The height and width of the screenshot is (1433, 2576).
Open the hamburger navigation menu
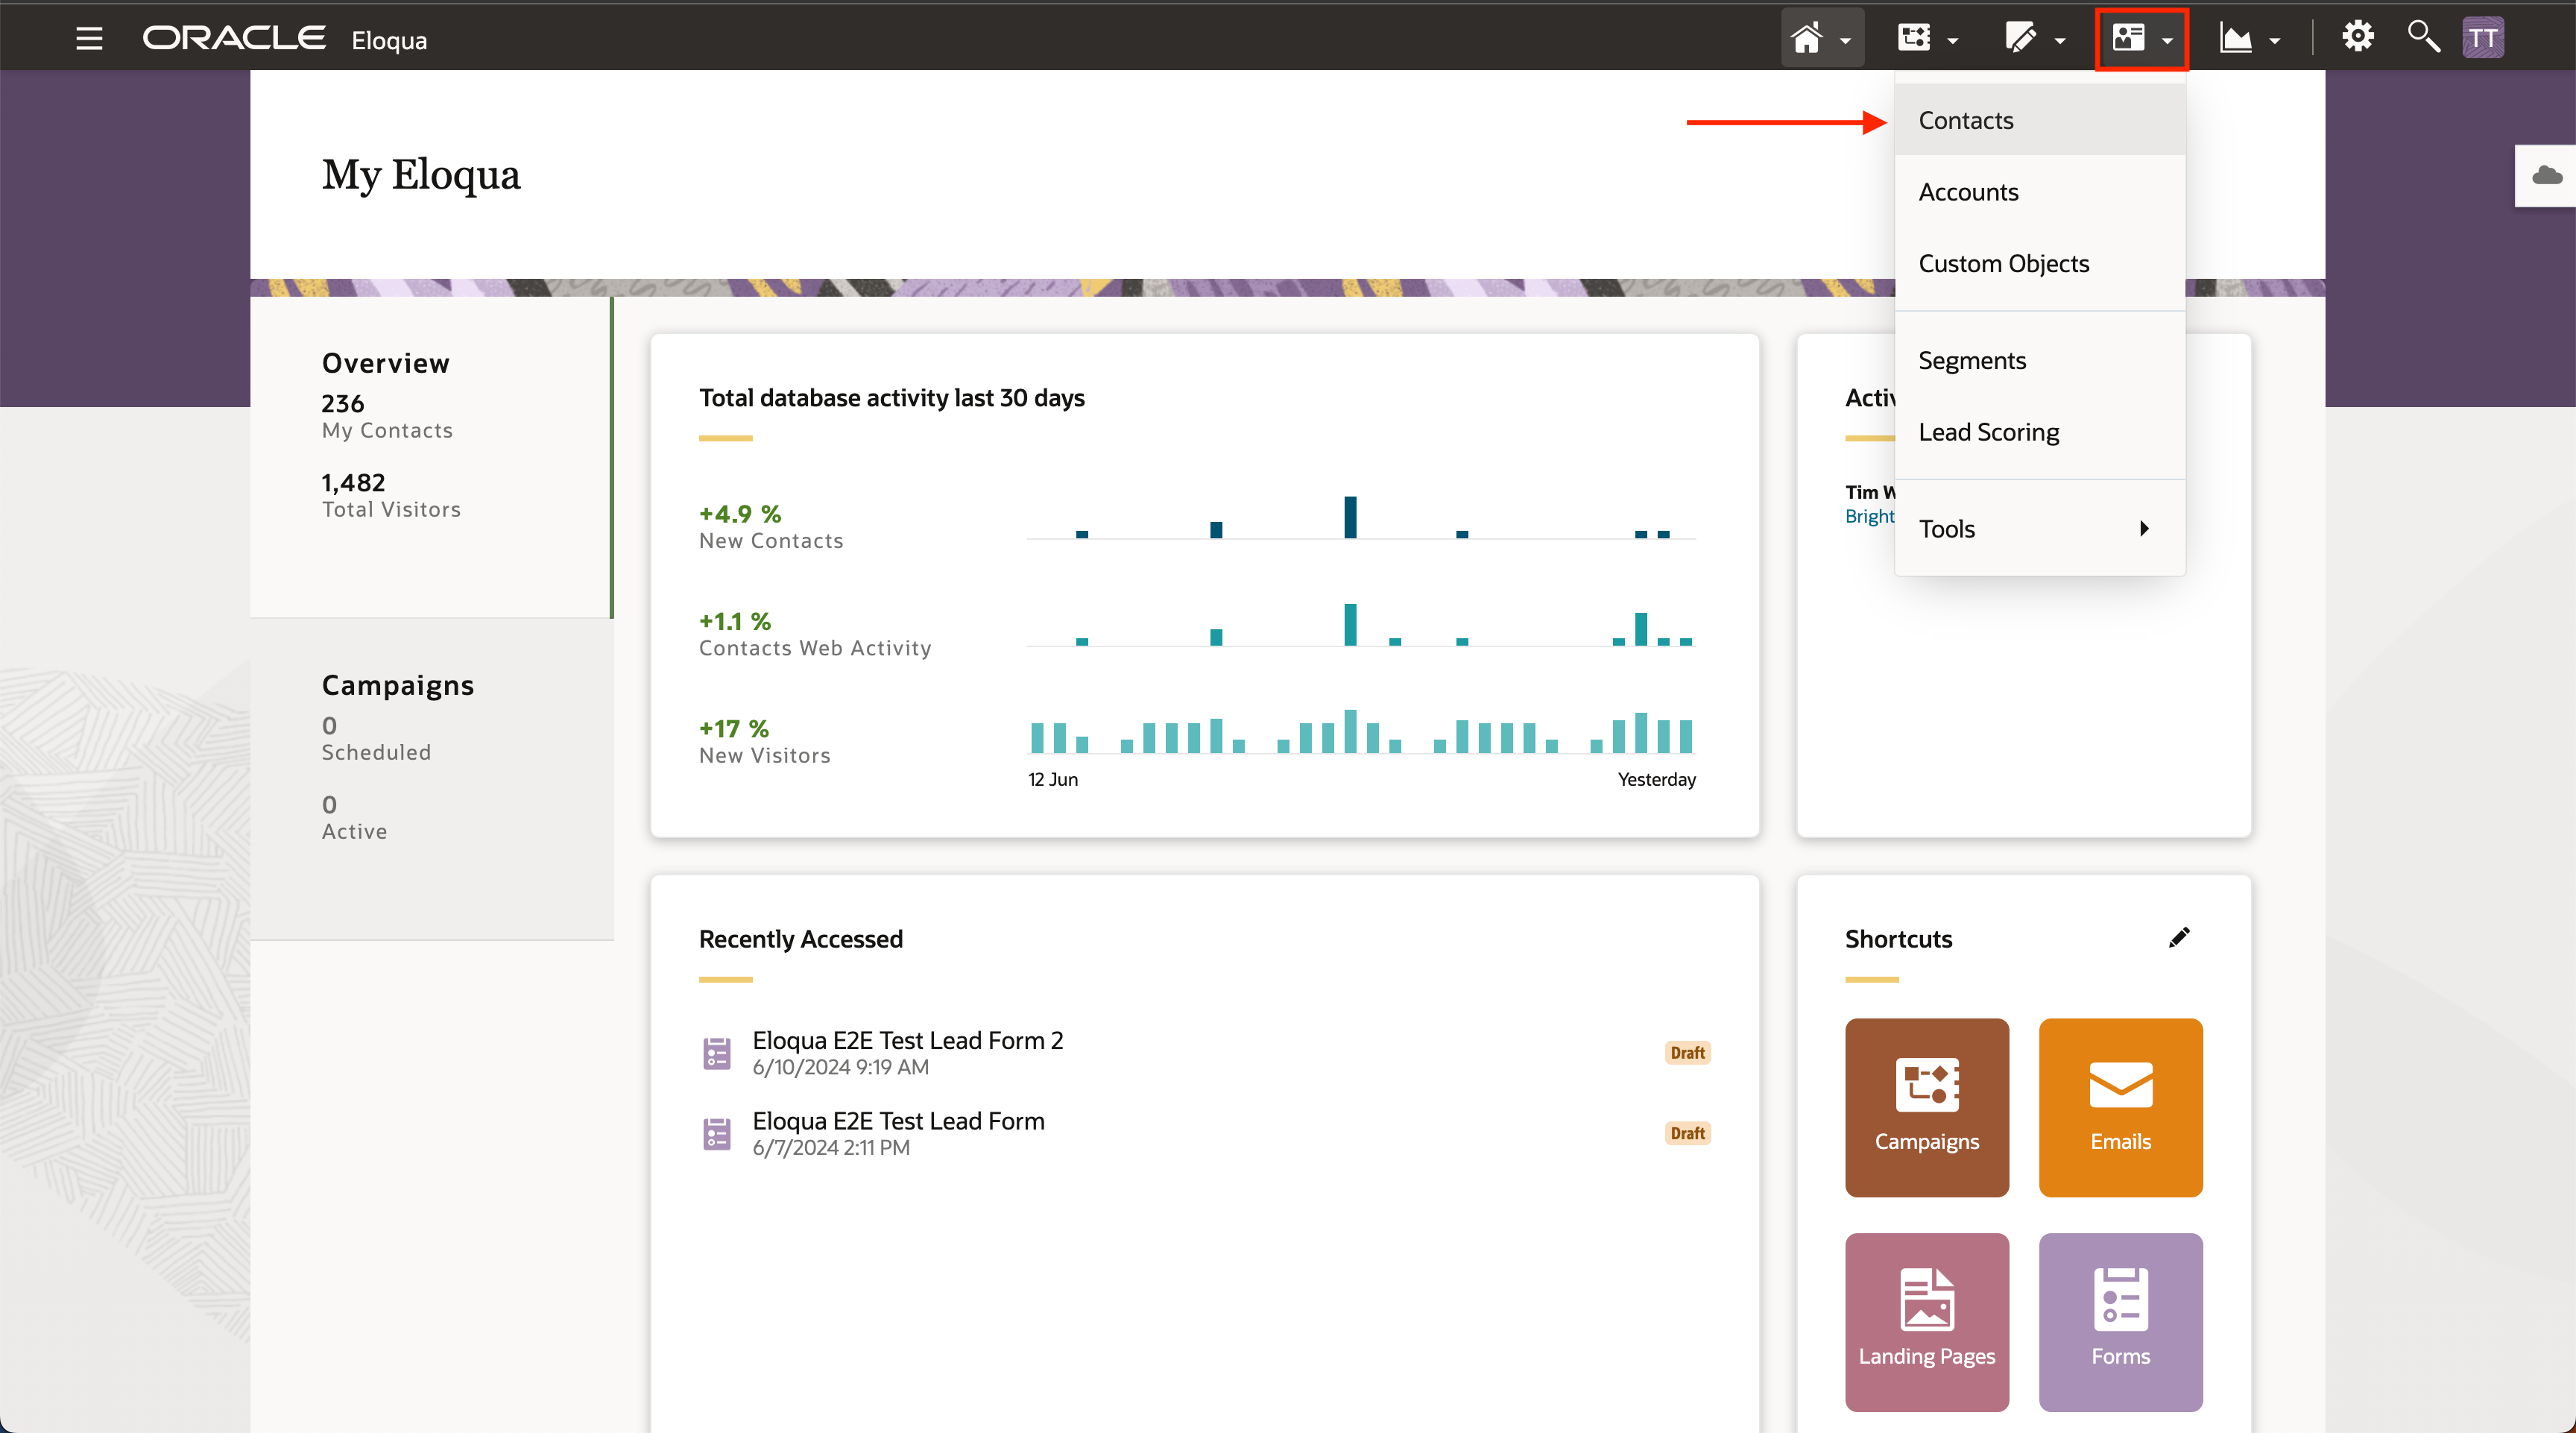point(89,39)
